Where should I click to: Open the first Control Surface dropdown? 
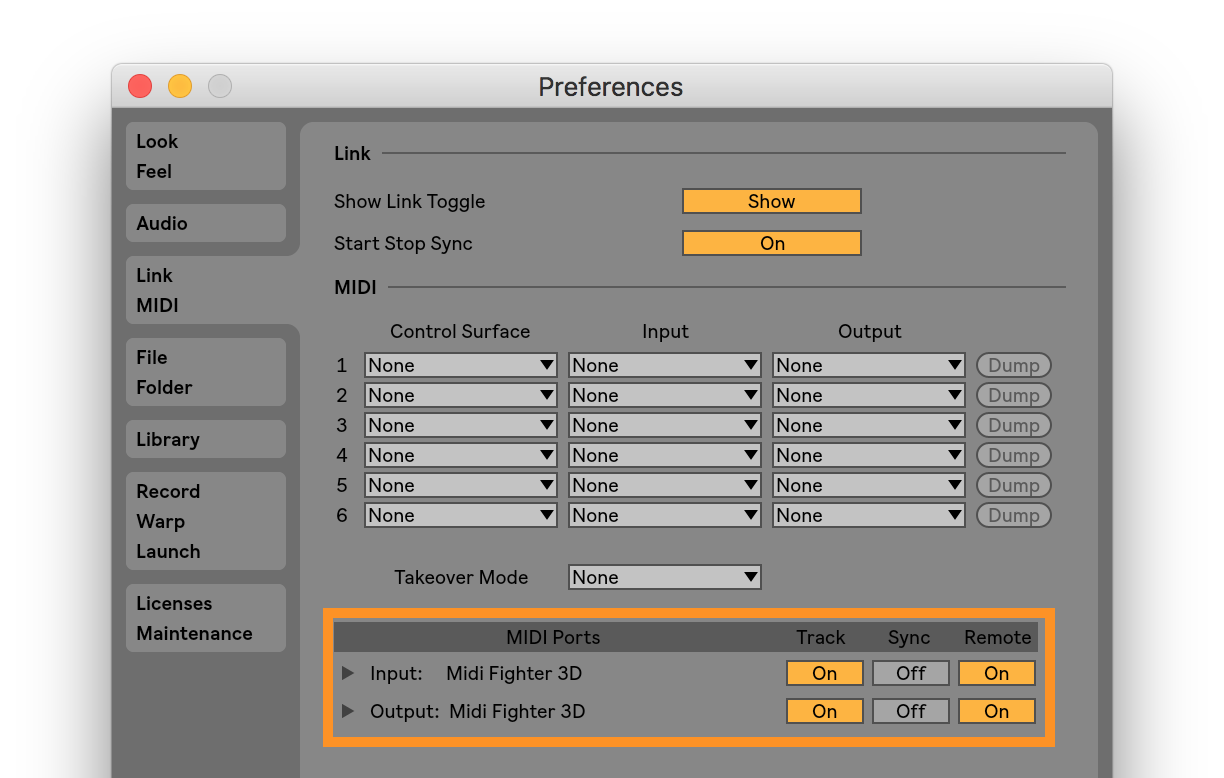(460, 365)
